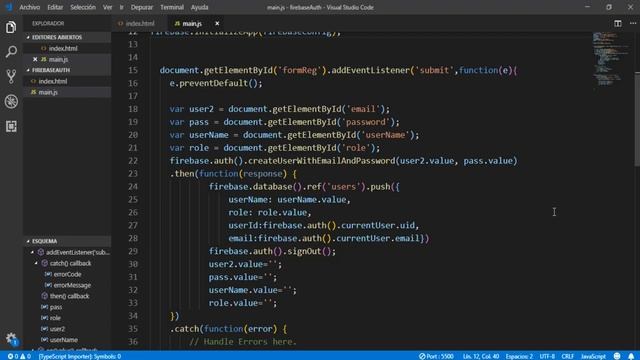Collapse addEventListener node in outline
This screenshot has height=360, width=640.
33,252
